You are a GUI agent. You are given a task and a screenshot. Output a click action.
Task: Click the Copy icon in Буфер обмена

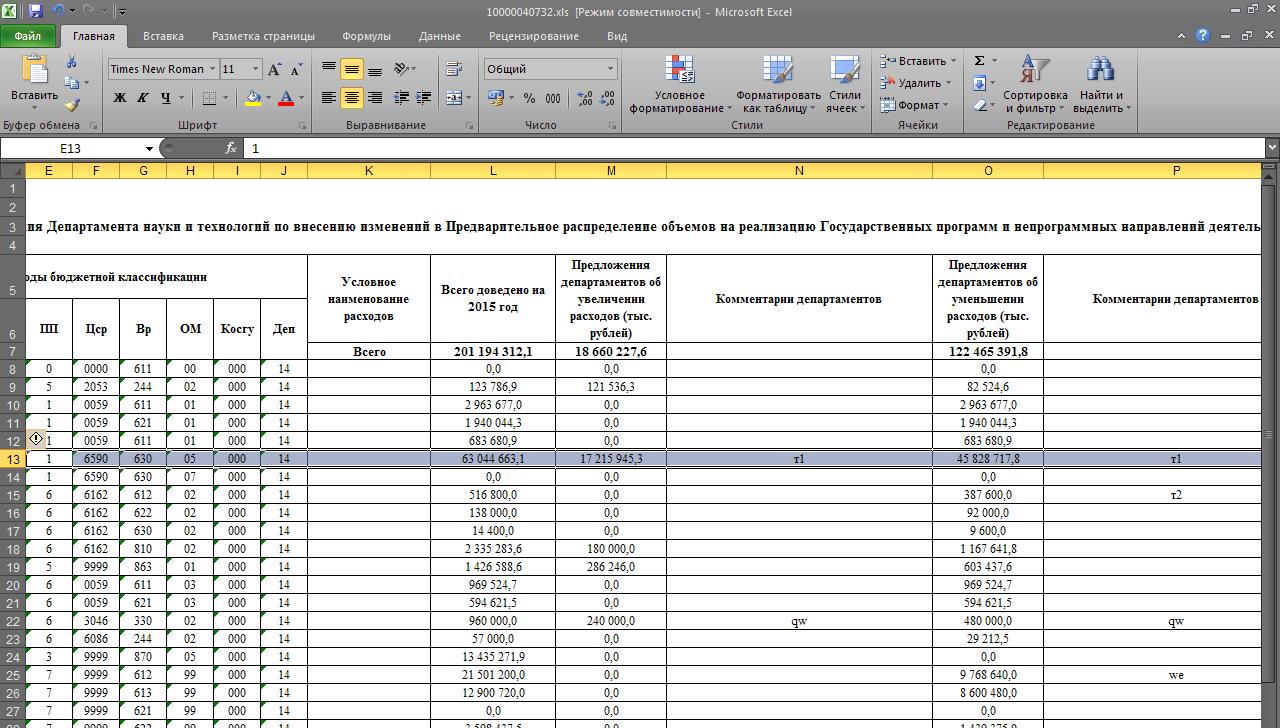72,83
